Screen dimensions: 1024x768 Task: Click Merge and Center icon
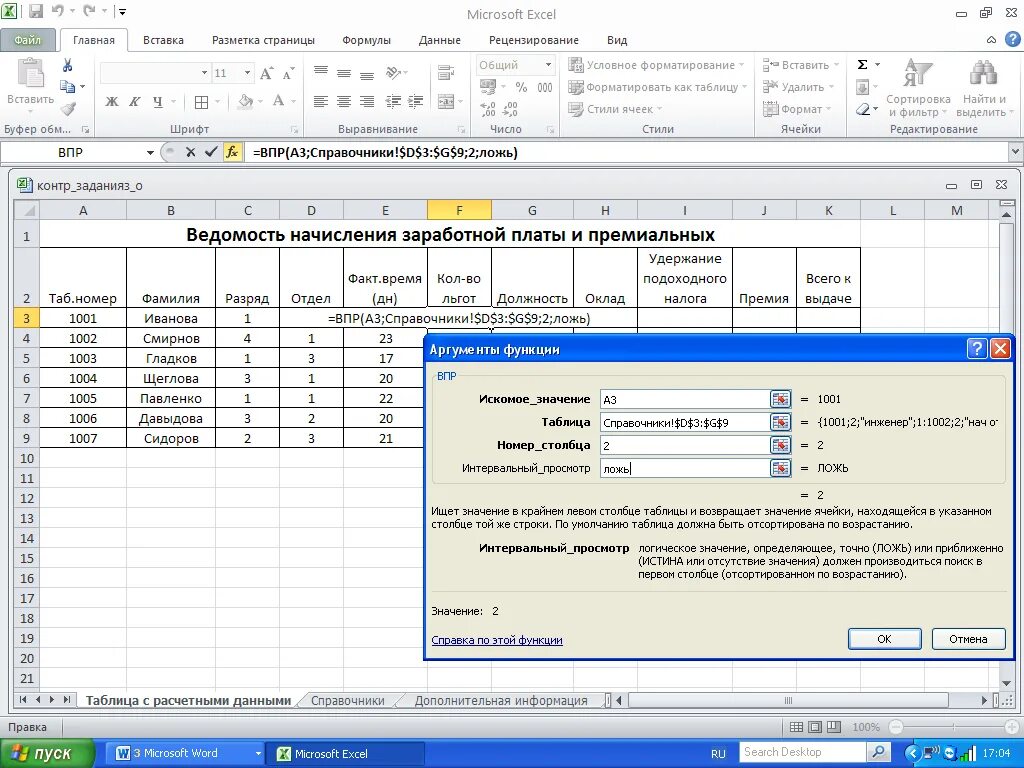[x=446, y=101]
